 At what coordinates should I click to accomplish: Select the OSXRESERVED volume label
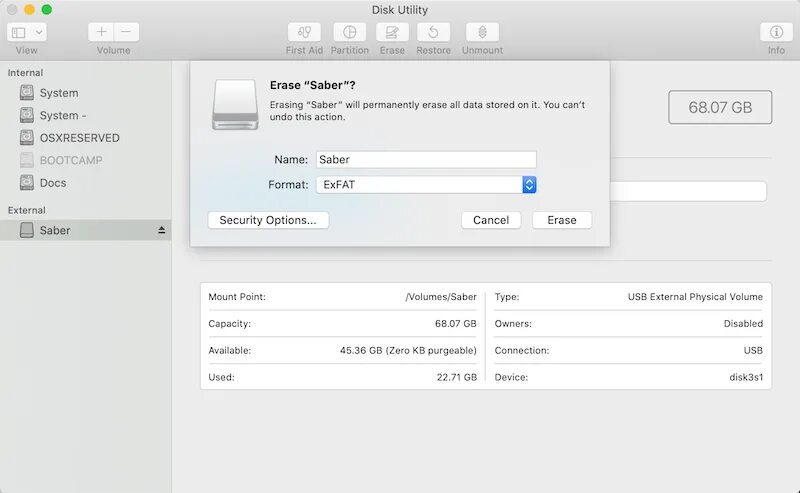pos(80,138)
